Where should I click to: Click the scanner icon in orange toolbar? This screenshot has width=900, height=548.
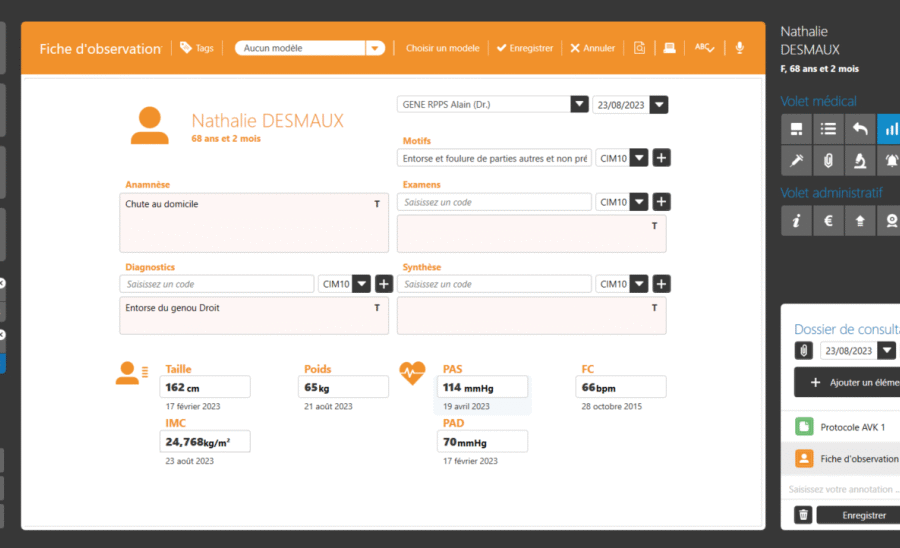[x=669, y=48]
